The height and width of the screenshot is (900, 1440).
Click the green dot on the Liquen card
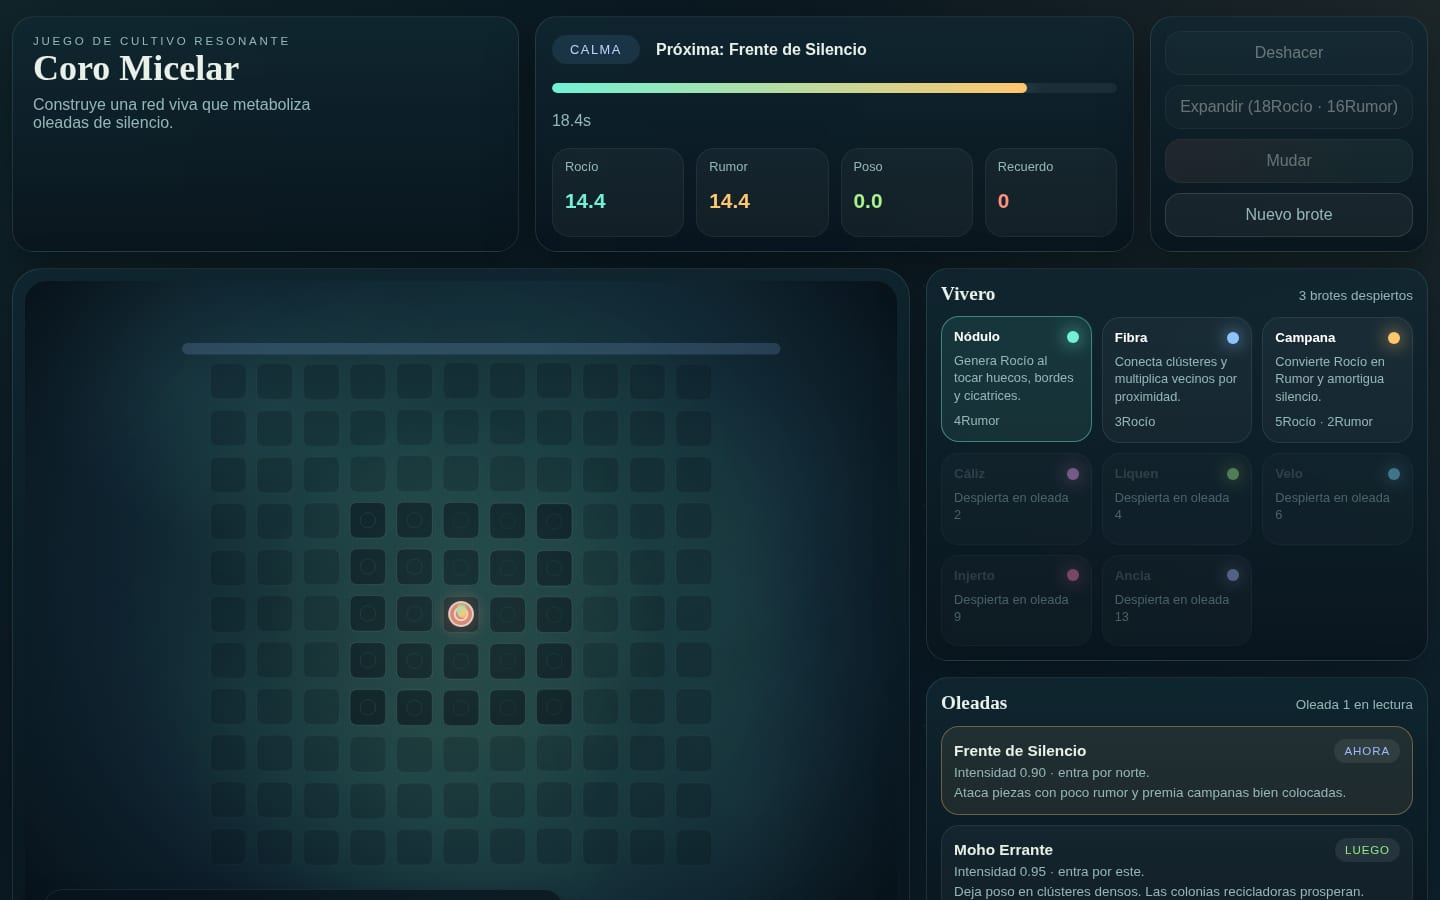(1233, 474)
